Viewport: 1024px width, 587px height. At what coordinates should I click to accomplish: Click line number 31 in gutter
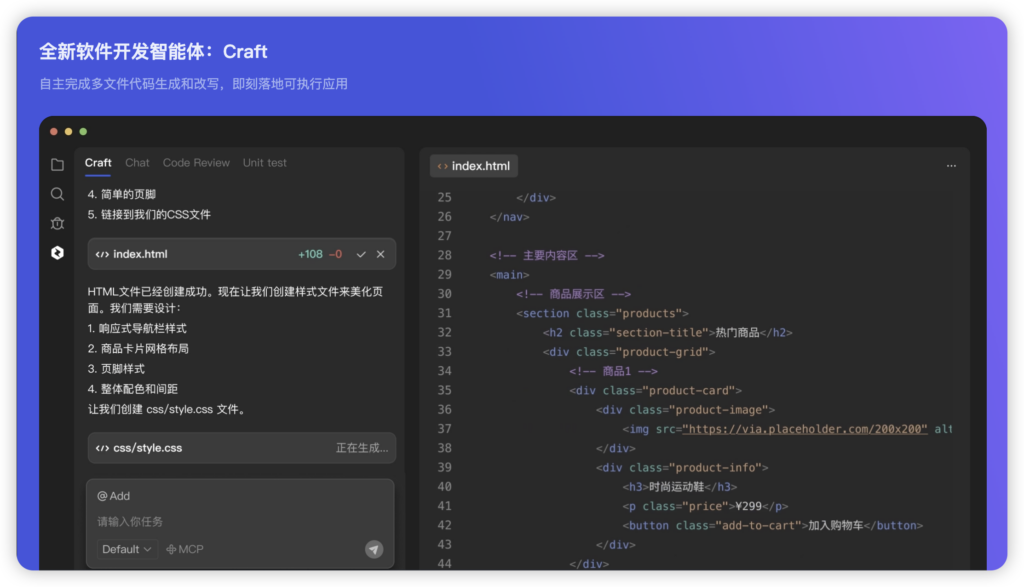click(x=445, y=313)
